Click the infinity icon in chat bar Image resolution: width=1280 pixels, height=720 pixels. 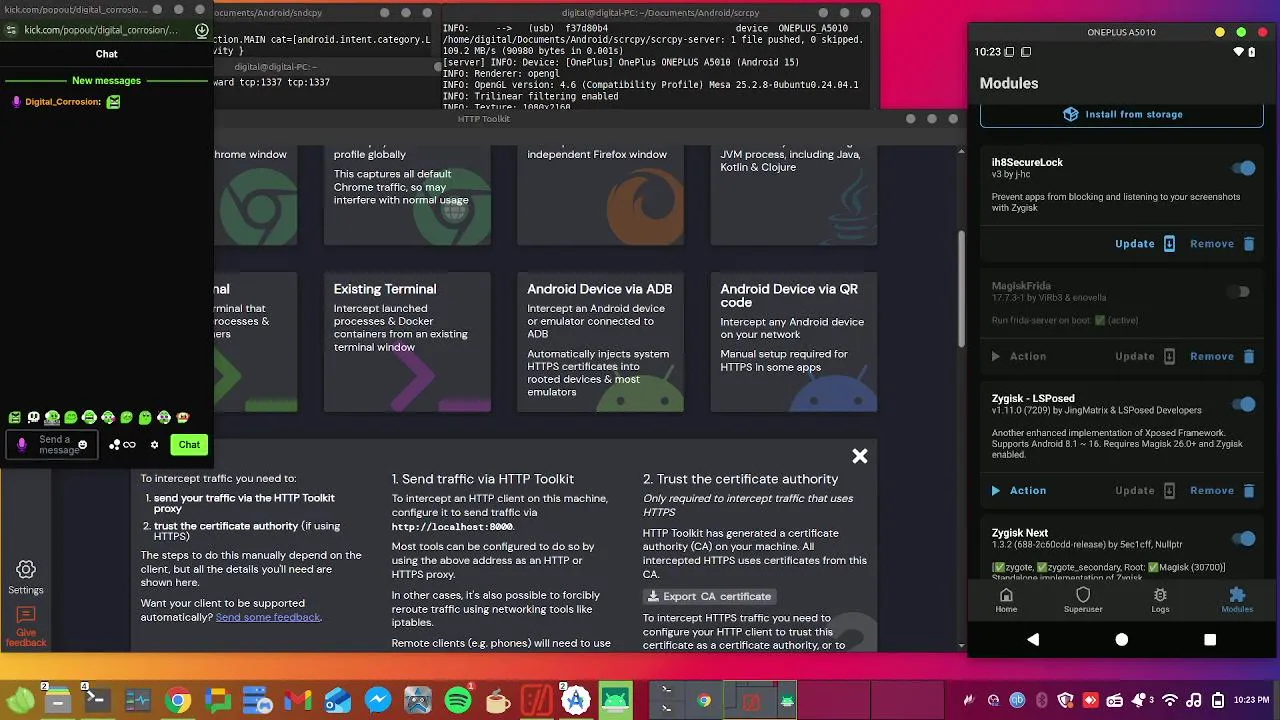[129, 445]
